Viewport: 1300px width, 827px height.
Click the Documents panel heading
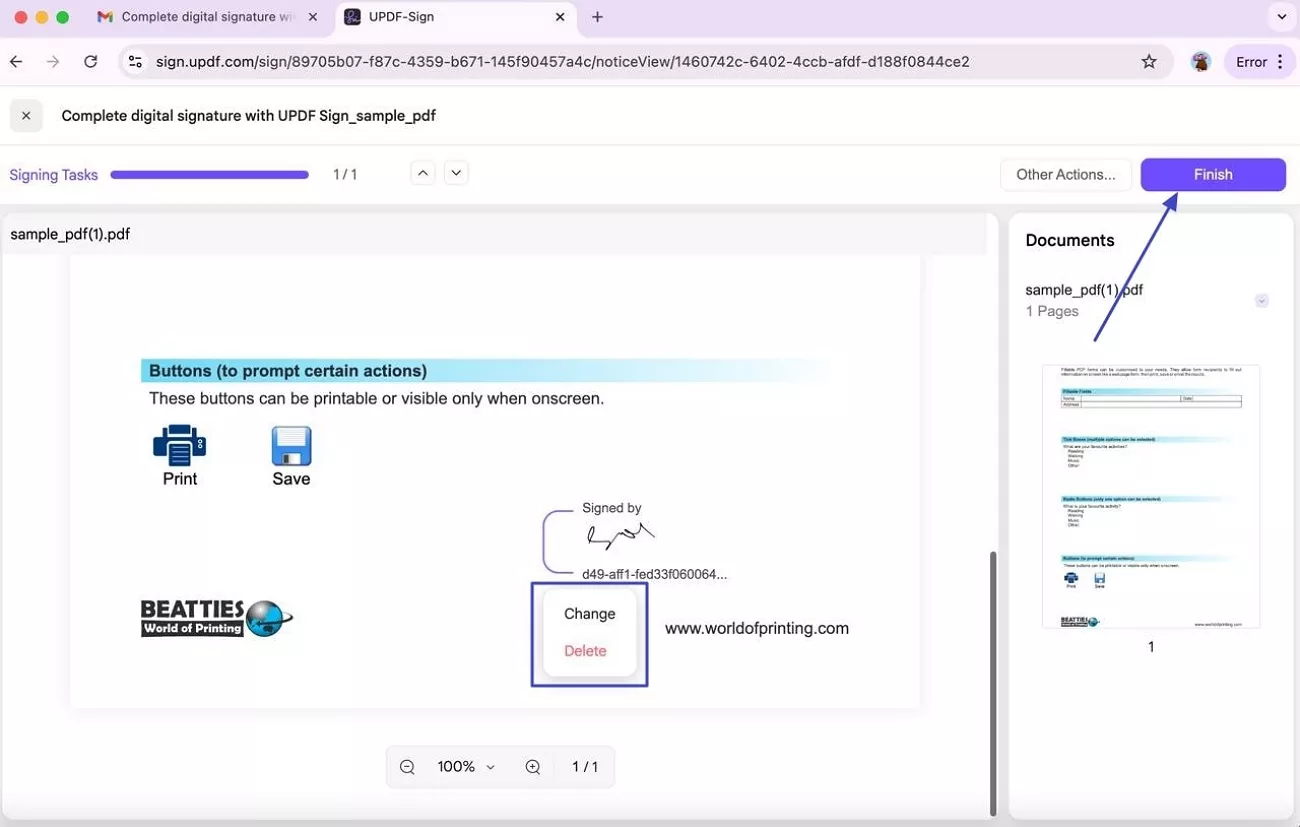[1070, 240]
